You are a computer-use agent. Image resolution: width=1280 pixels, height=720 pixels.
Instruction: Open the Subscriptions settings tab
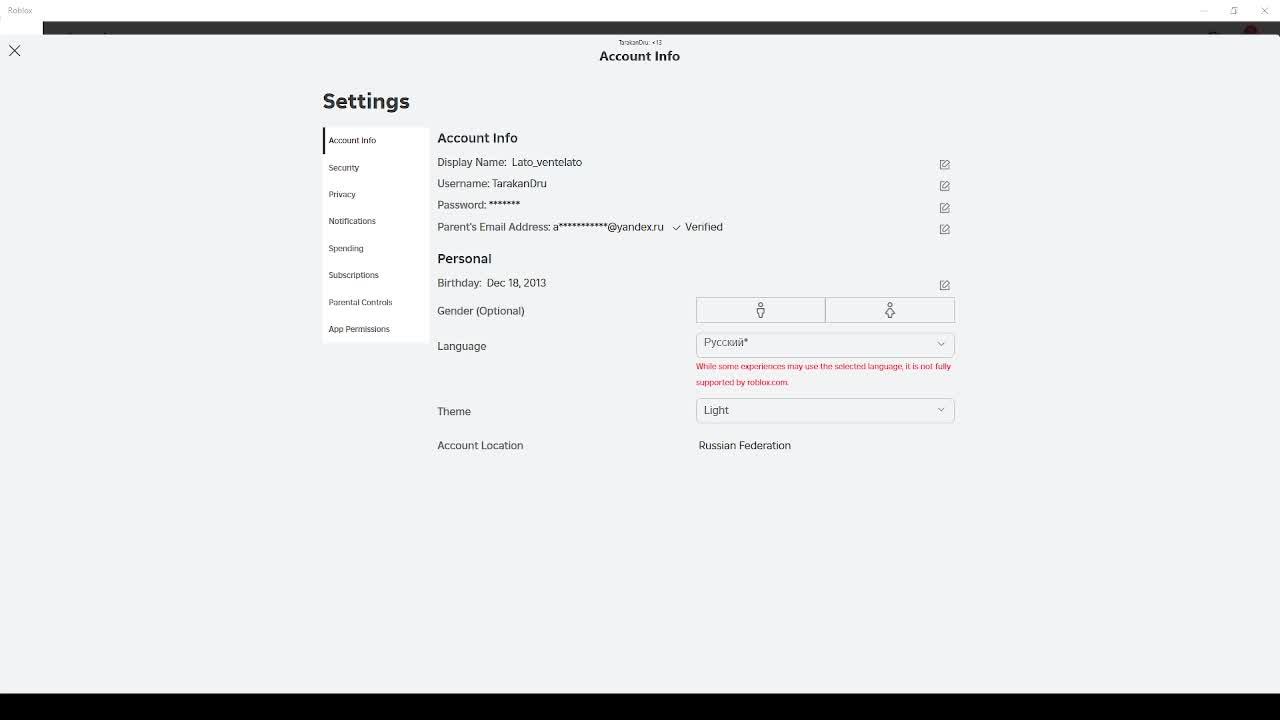pos(376,275)
